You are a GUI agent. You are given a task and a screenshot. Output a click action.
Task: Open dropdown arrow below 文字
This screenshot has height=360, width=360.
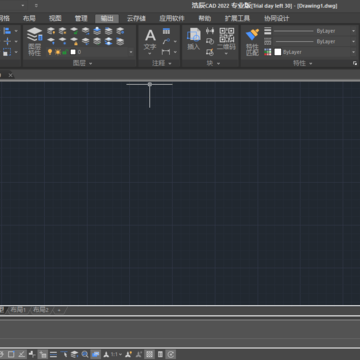point(150,53)
